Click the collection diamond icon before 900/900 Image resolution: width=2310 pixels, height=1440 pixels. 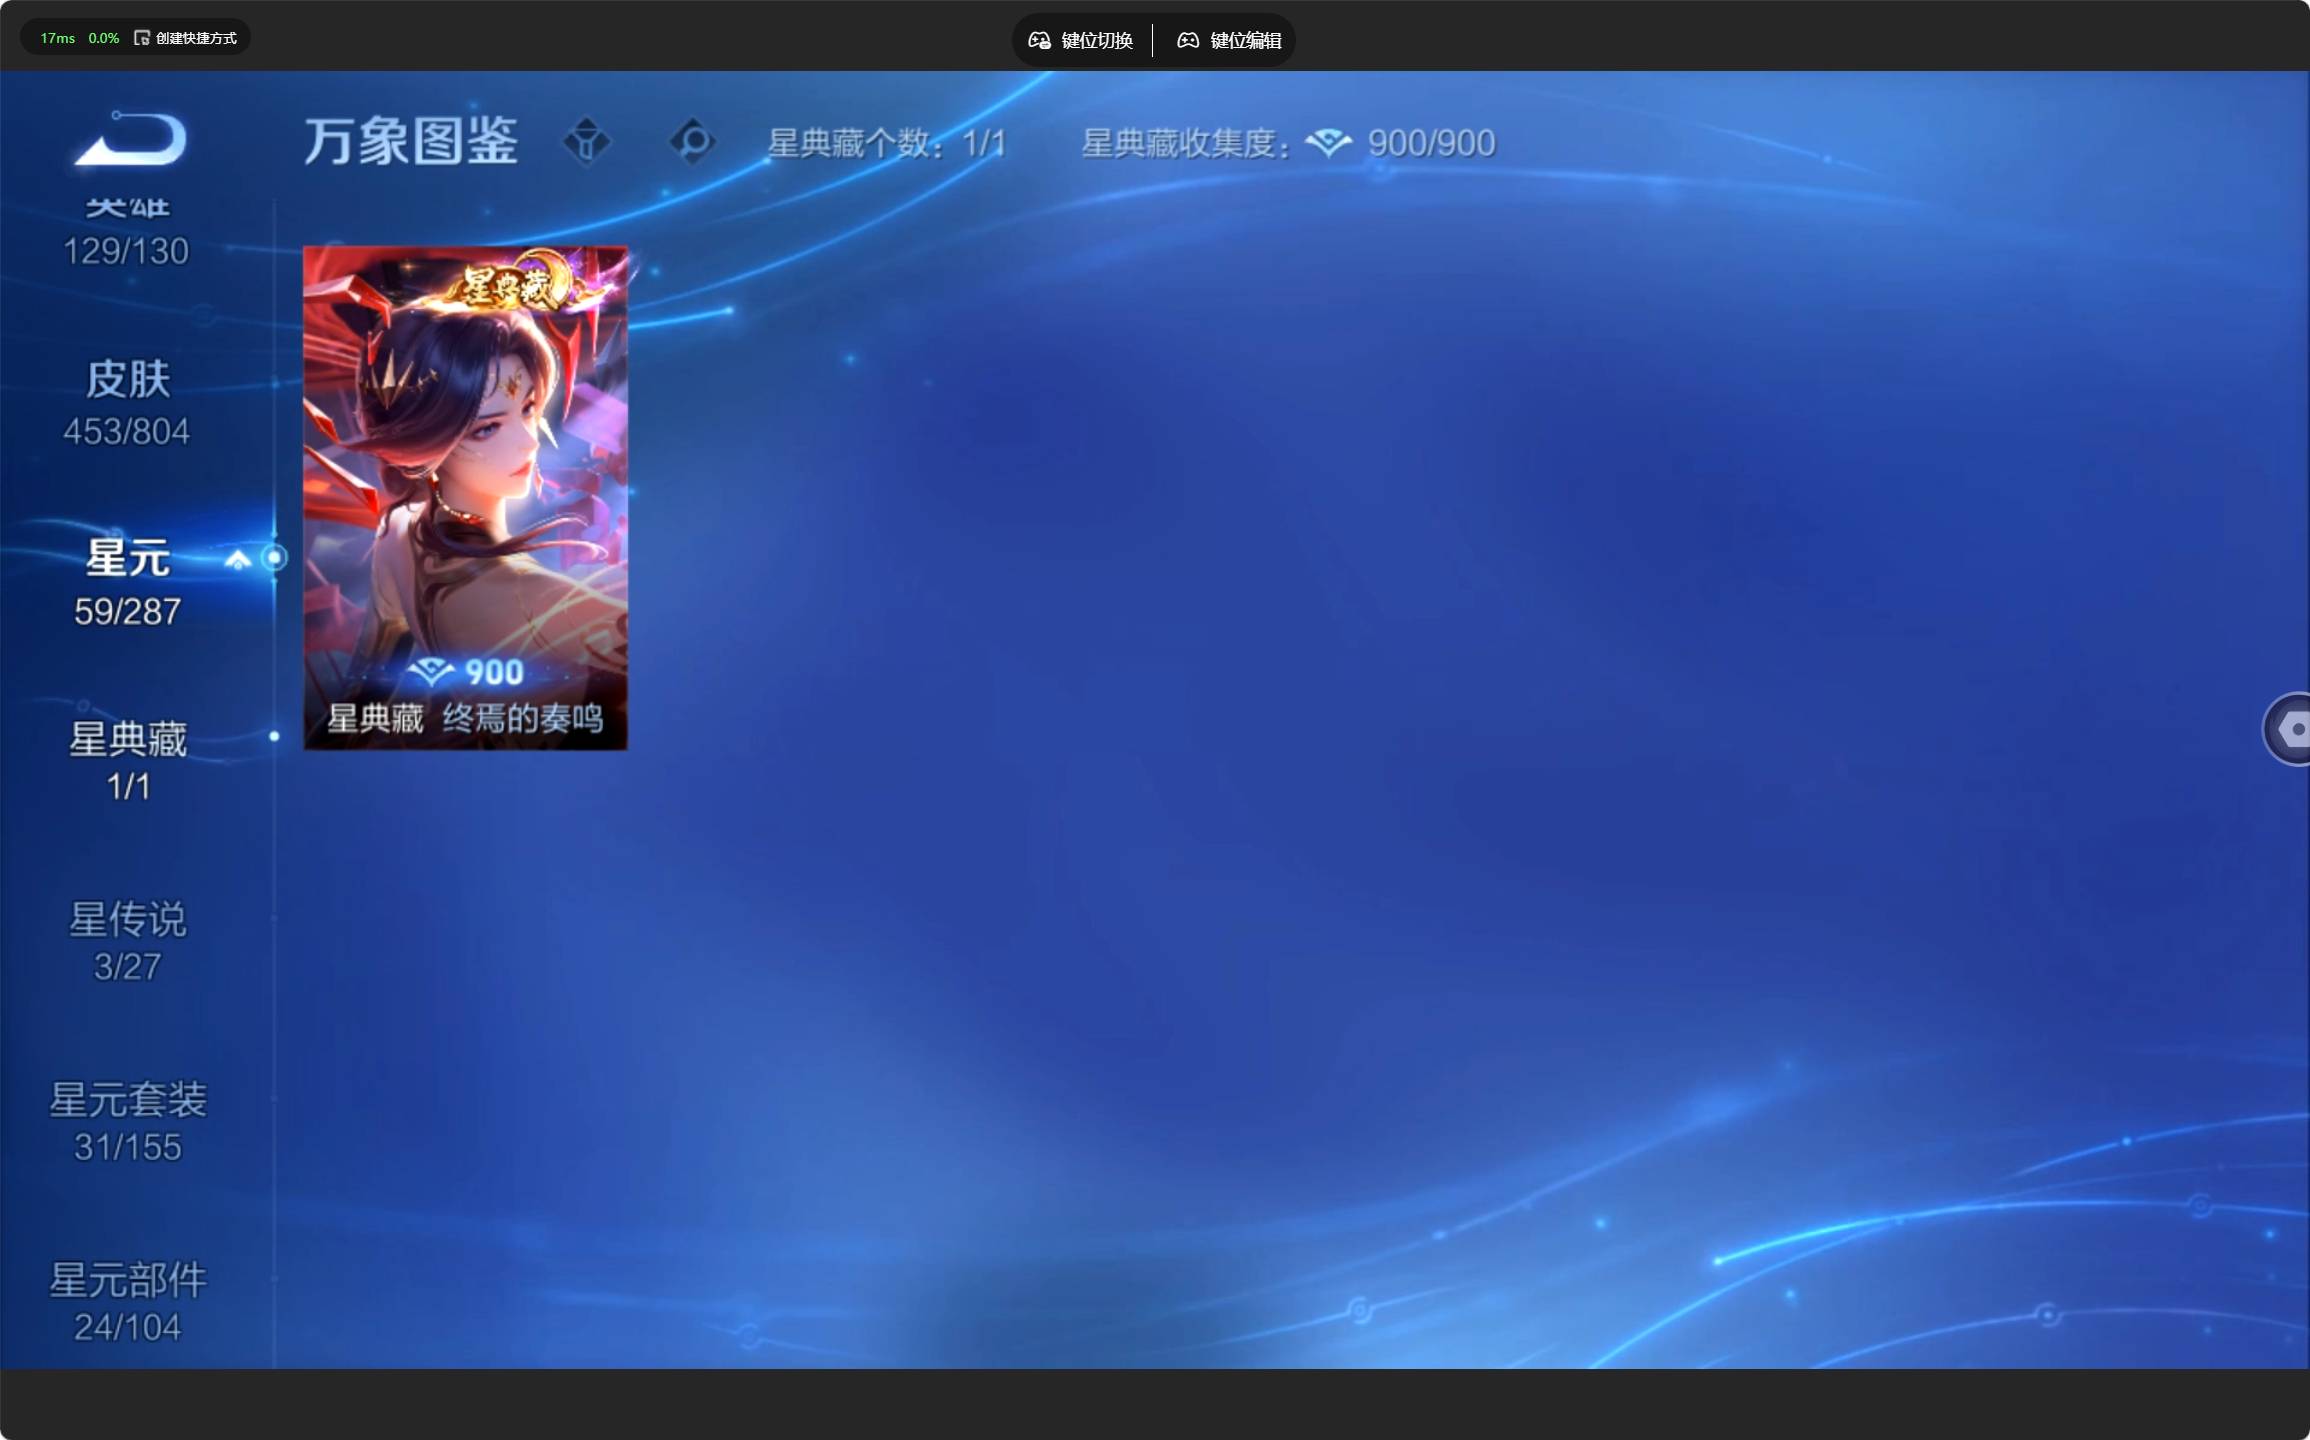coord(1328,143)
